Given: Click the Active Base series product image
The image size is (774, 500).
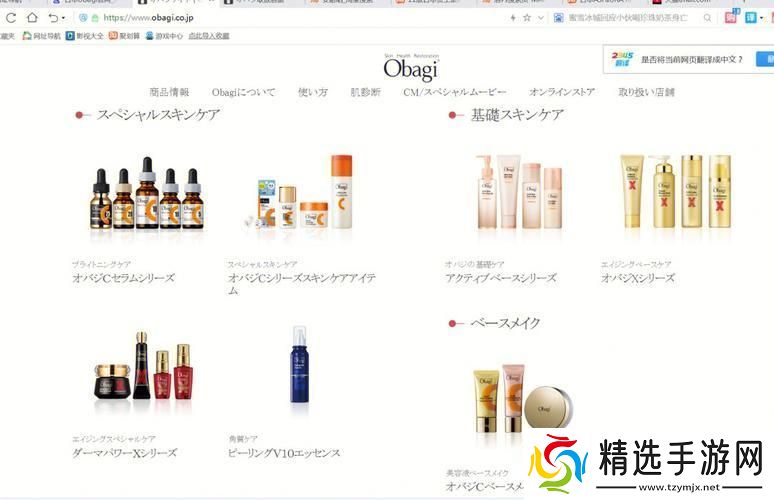Looking at the screenshot, I should (519, 192).
